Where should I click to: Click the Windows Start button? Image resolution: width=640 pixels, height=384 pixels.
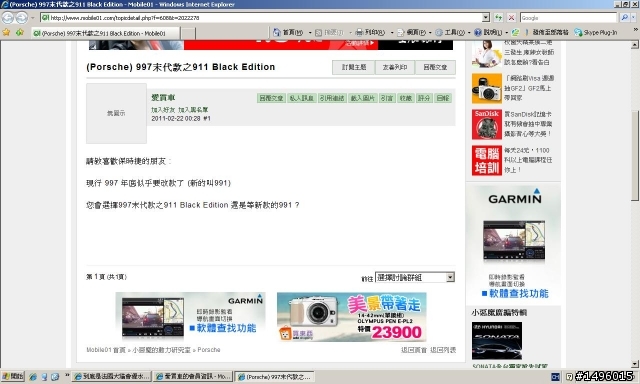(13, 377)
